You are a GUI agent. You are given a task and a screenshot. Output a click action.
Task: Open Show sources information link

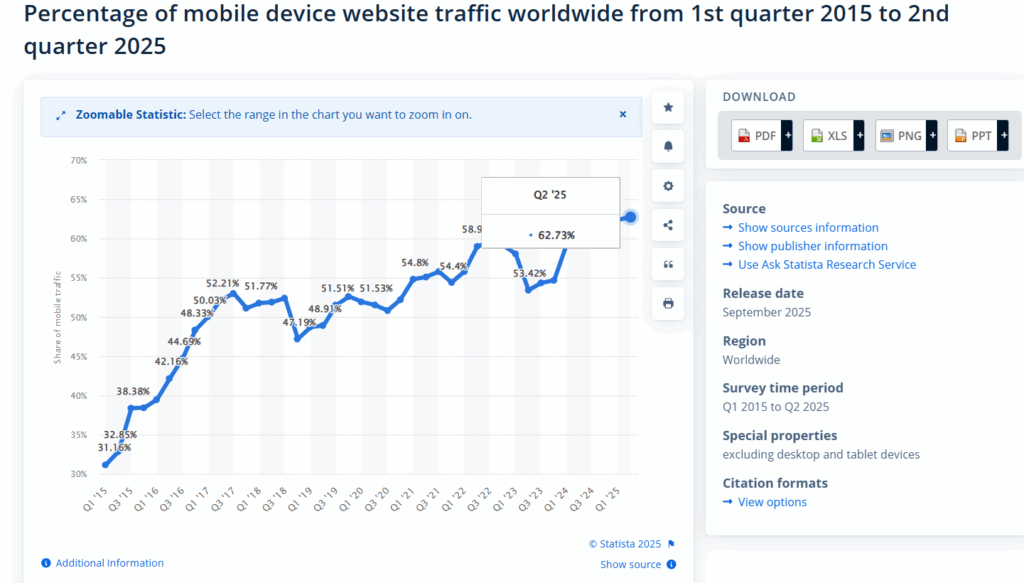tap(808, 228)
